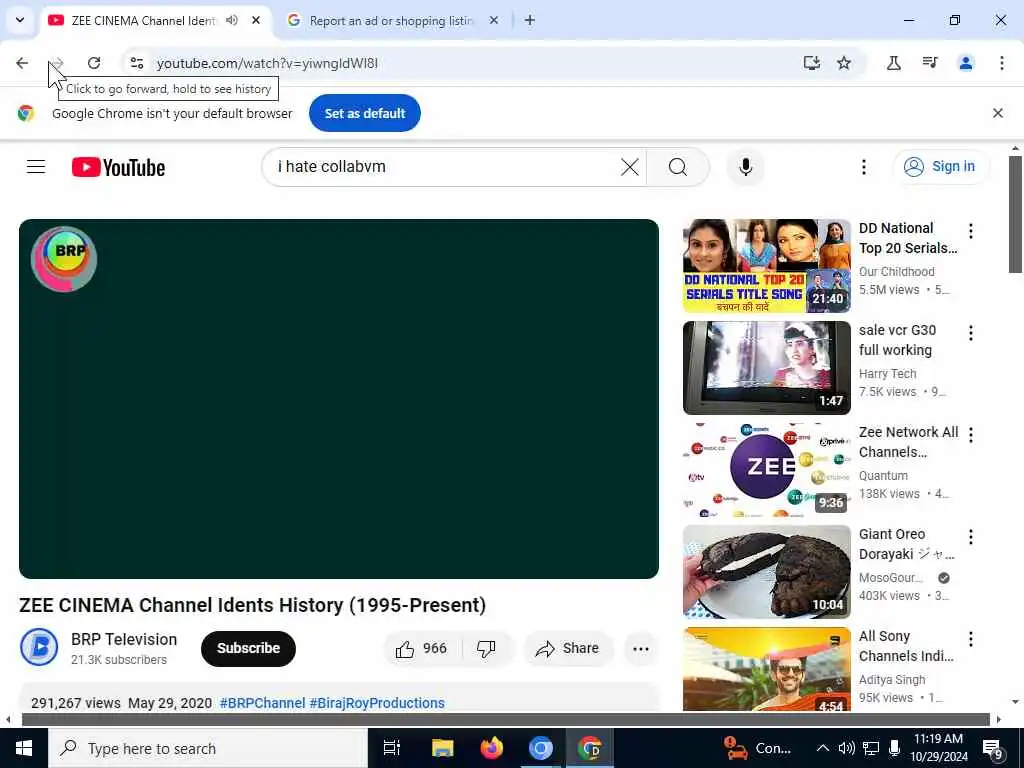This screenshot has height=768, width=1024.
Task: Open Windows Start menu
Action: tap(24, 748)
